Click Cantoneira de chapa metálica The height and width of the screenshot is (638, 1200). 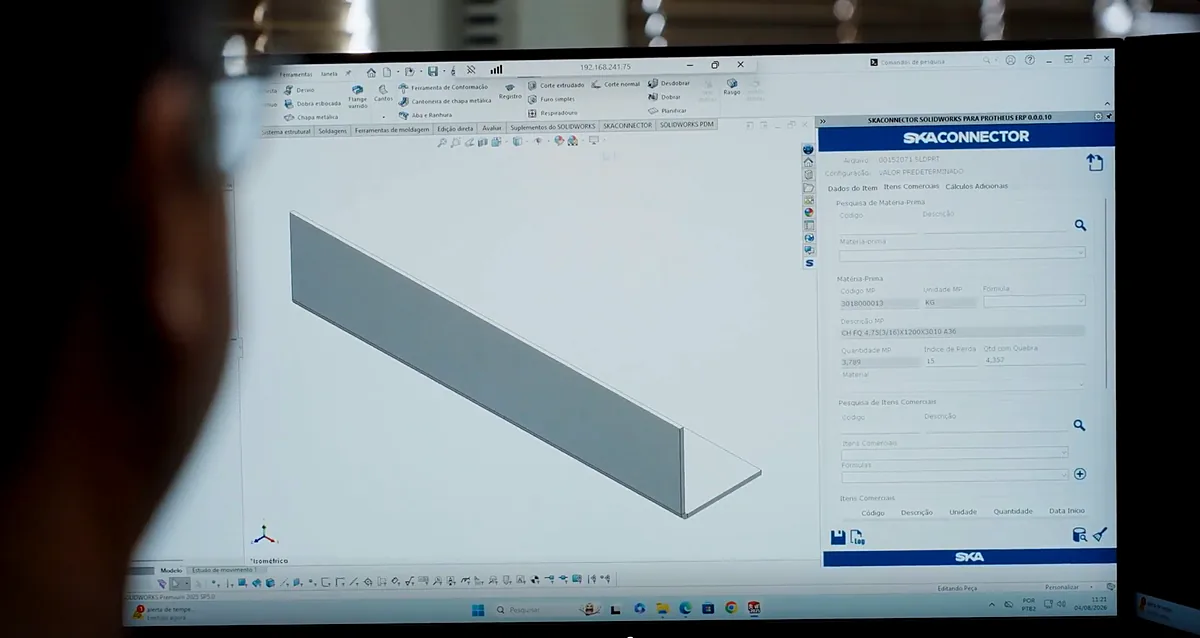(445, 101)
